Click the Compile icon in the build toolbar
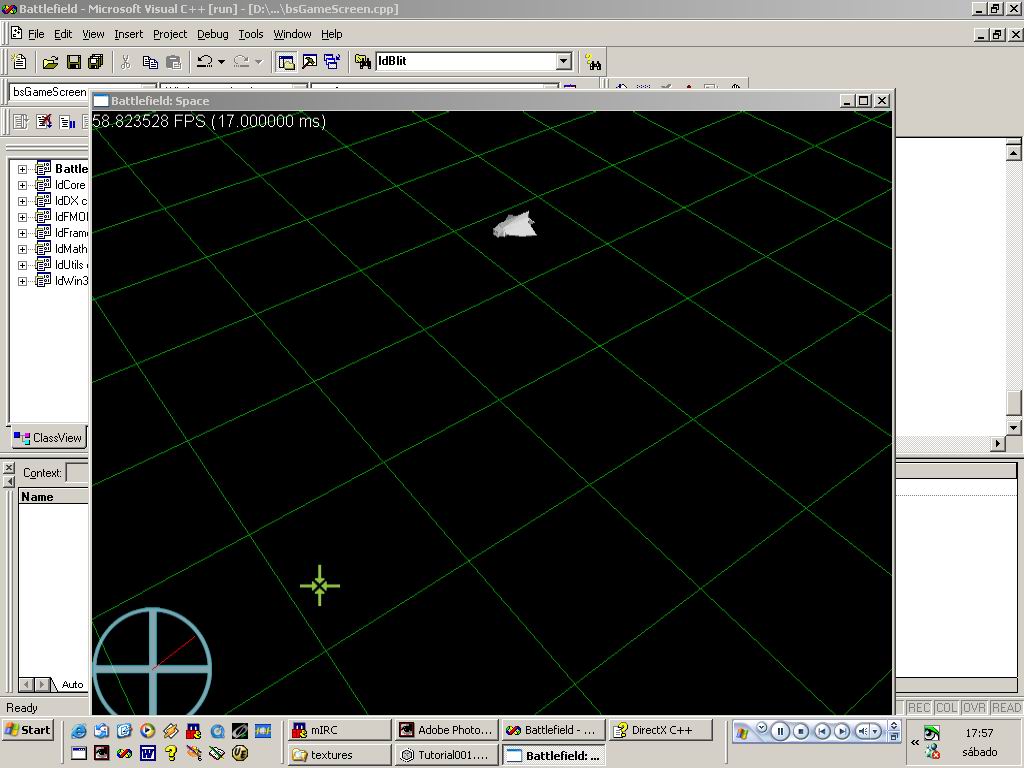The width and height of the screenshot is (1024, 768). (x=21, y=121)
